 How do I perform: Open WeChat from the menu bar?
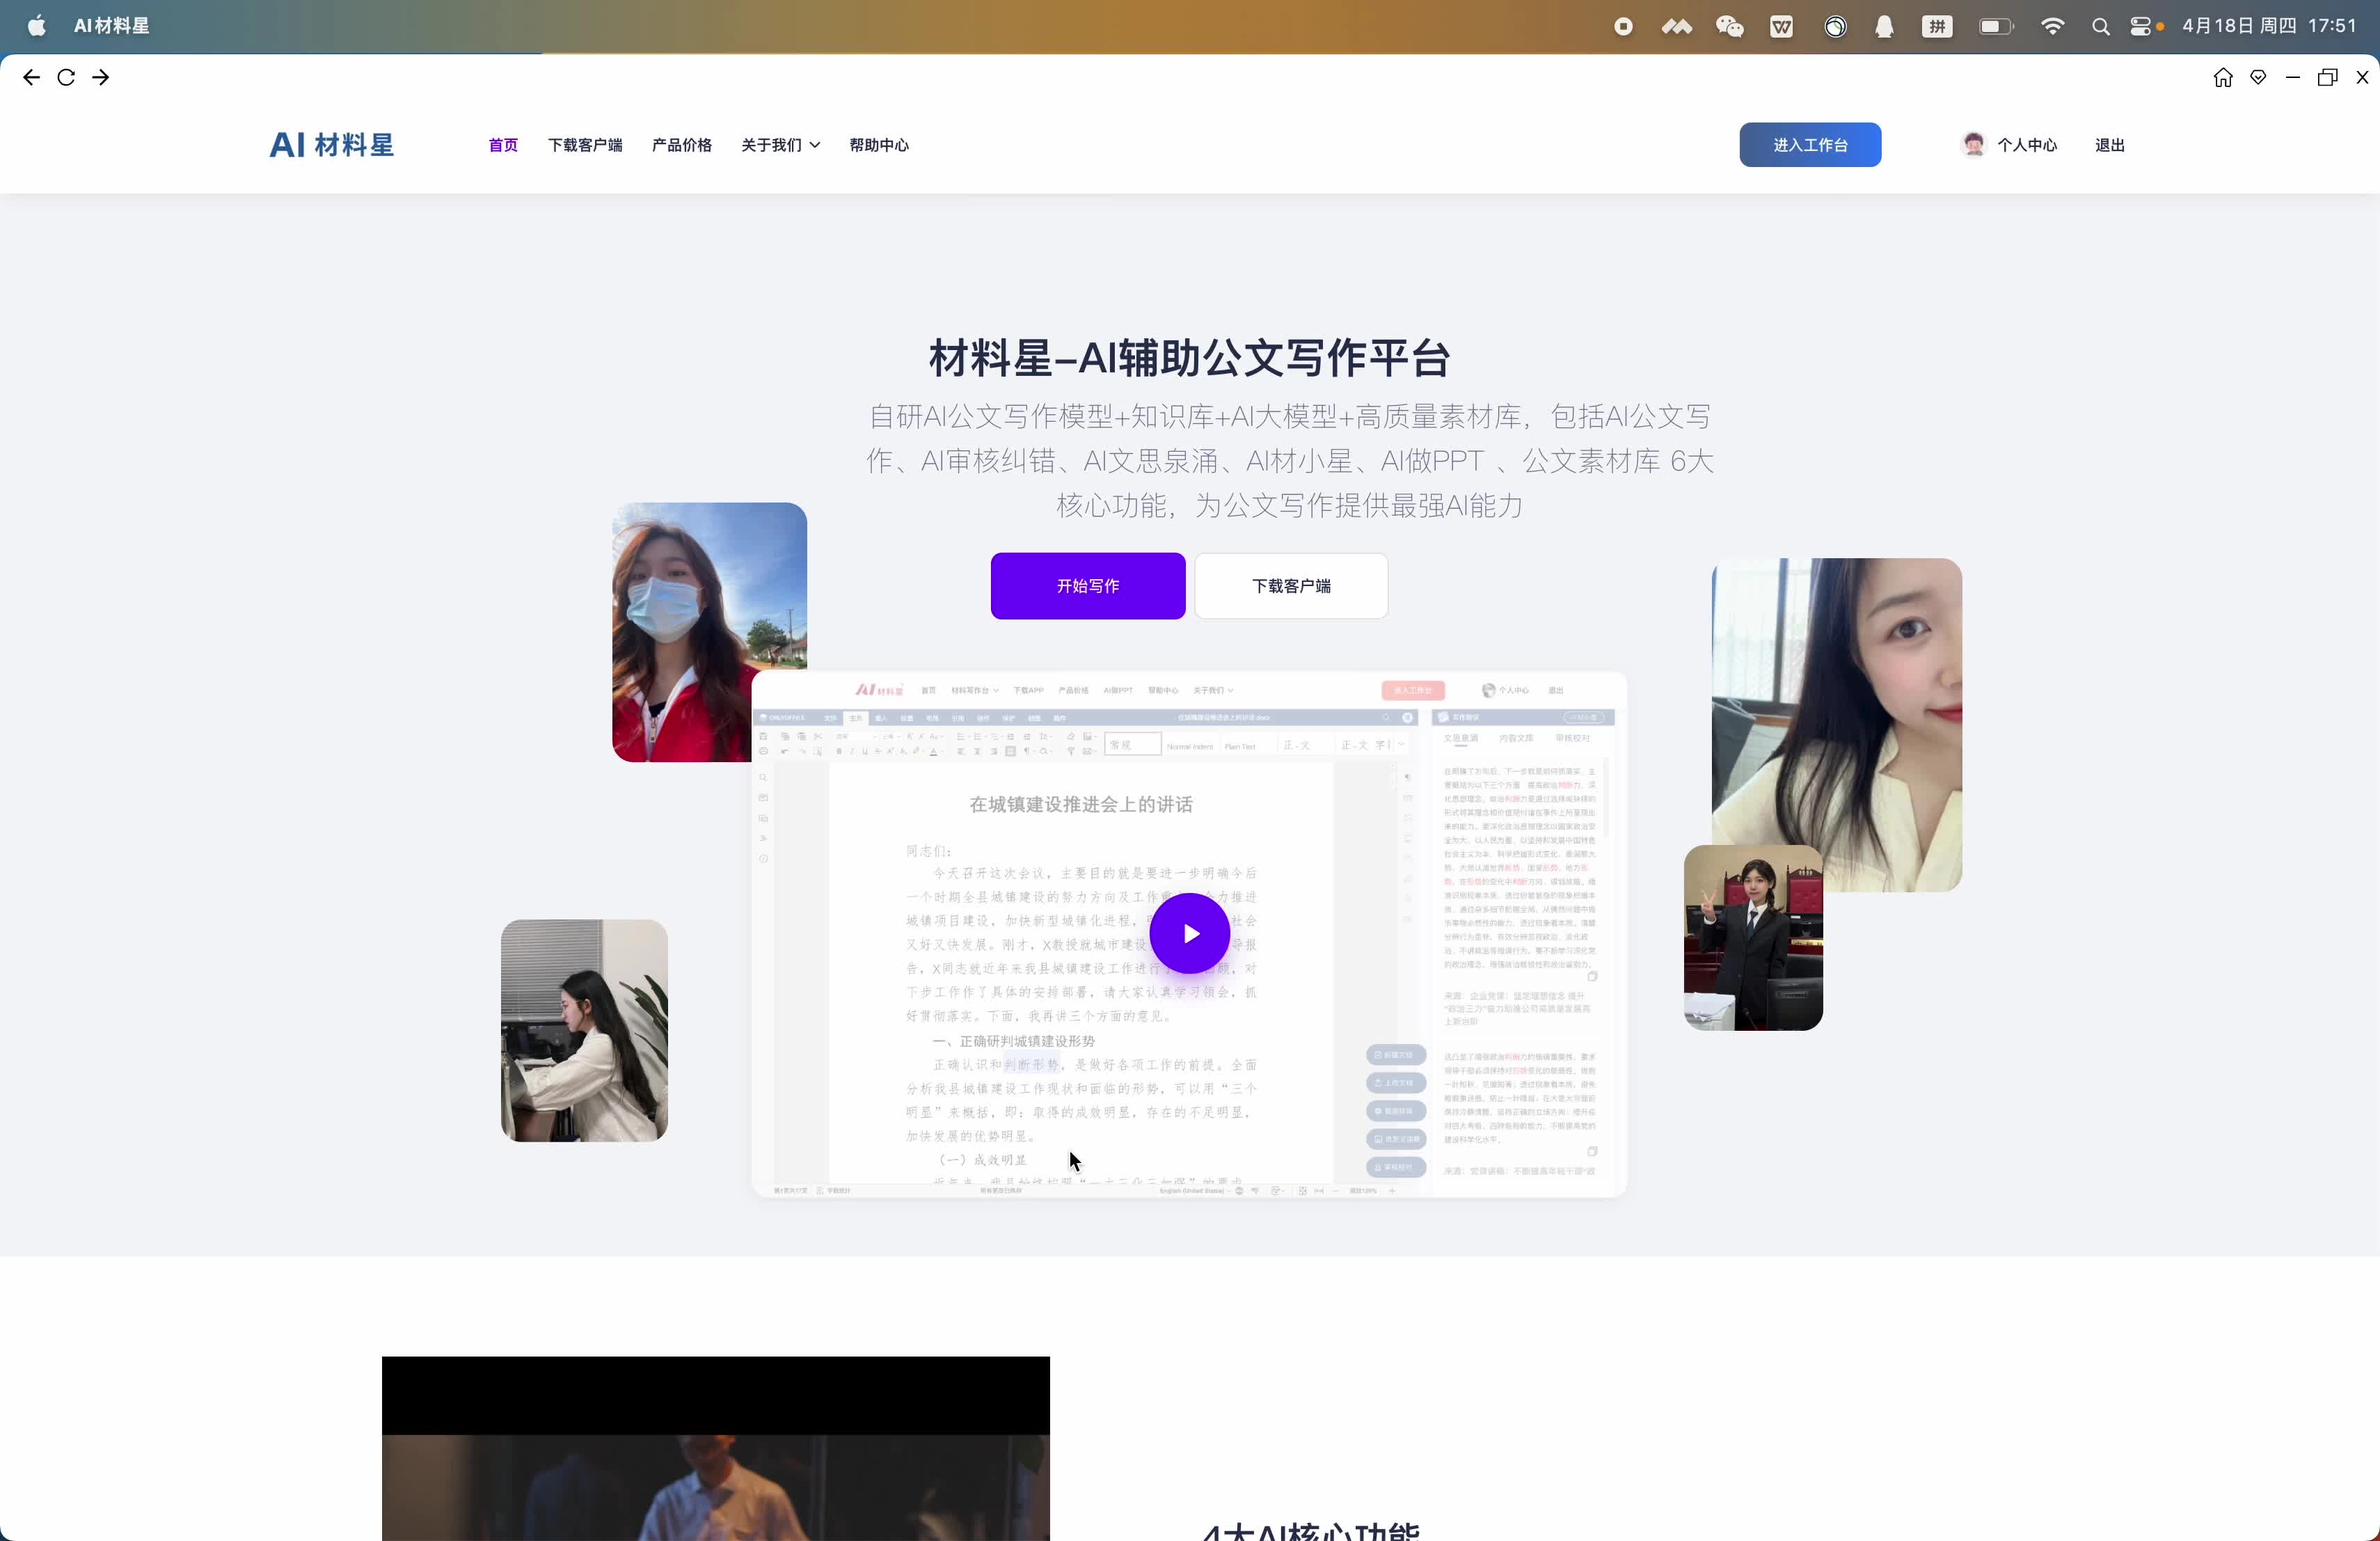coord(1730,26)
